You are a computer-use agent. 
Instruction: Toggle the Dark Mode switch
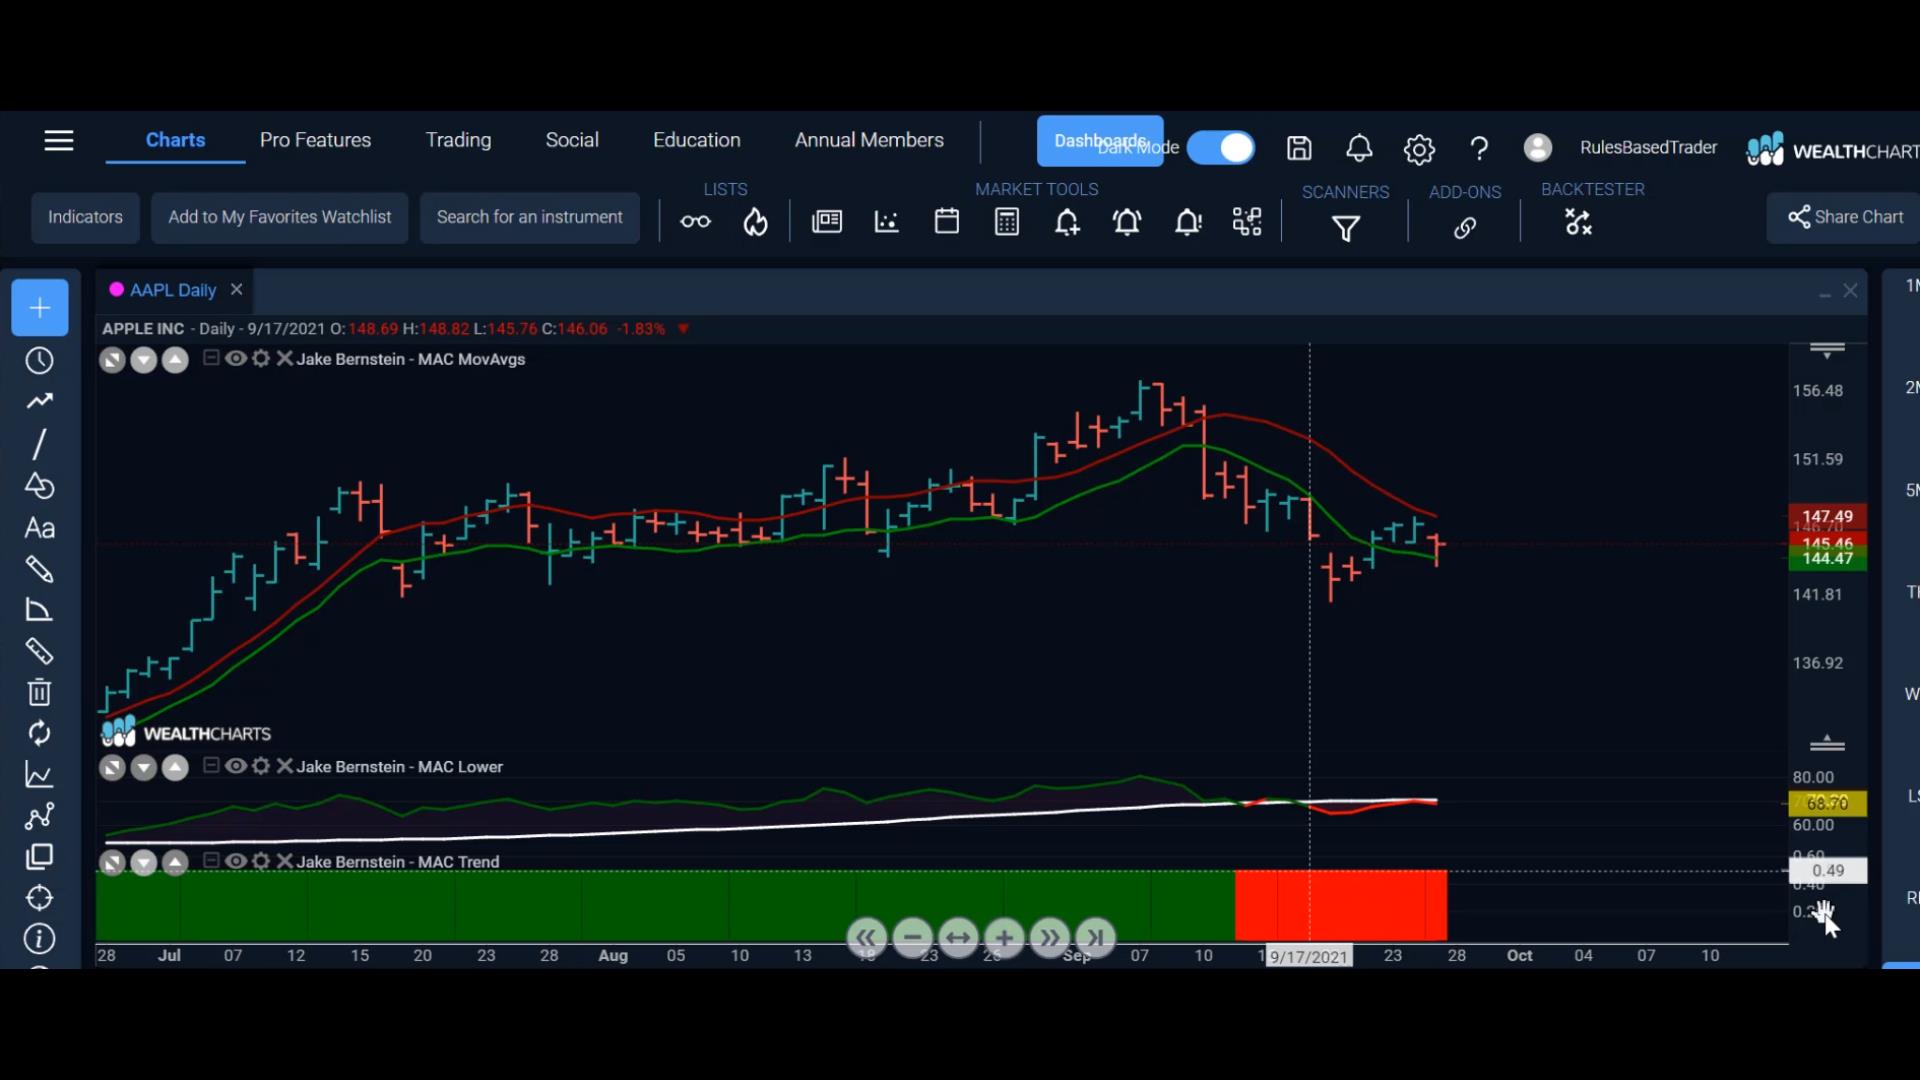click(x=1221, y=147)
